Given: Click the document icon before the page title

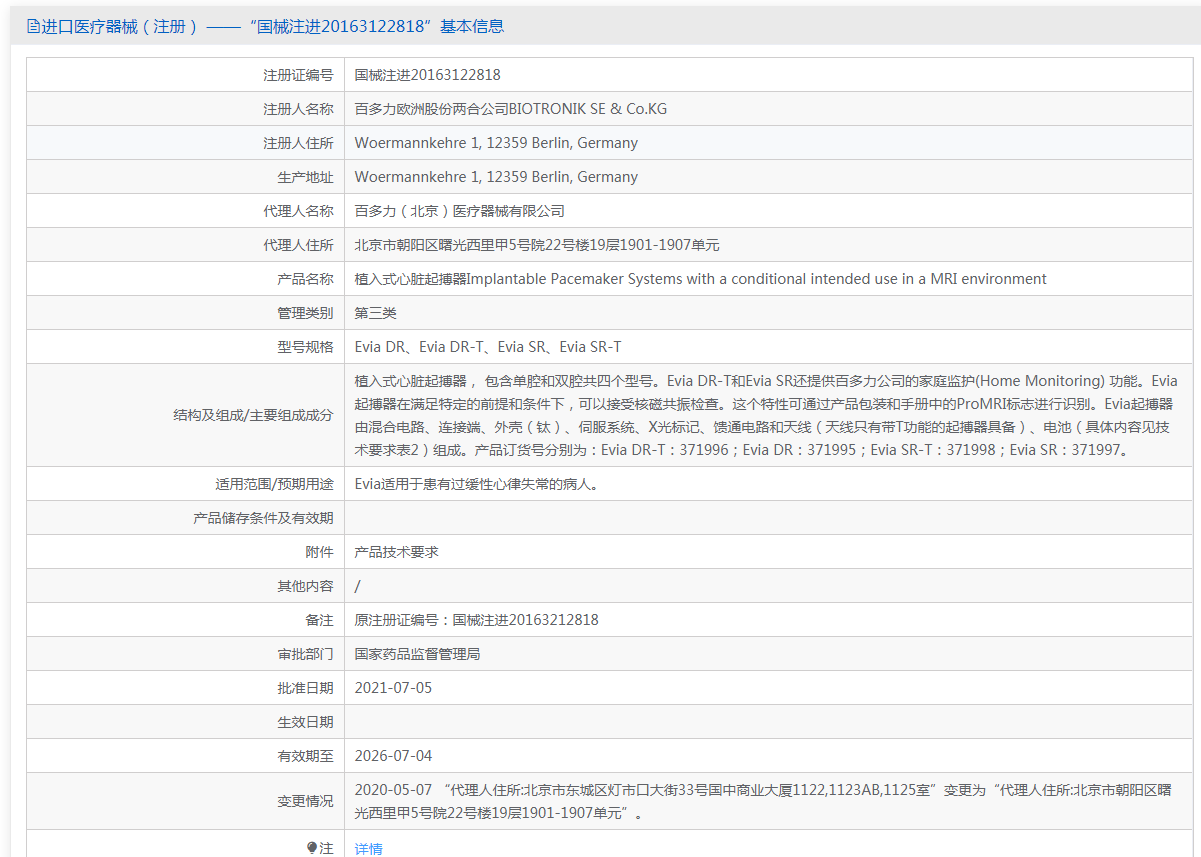Looking at the screenshot, I should [x=33, y=27].
